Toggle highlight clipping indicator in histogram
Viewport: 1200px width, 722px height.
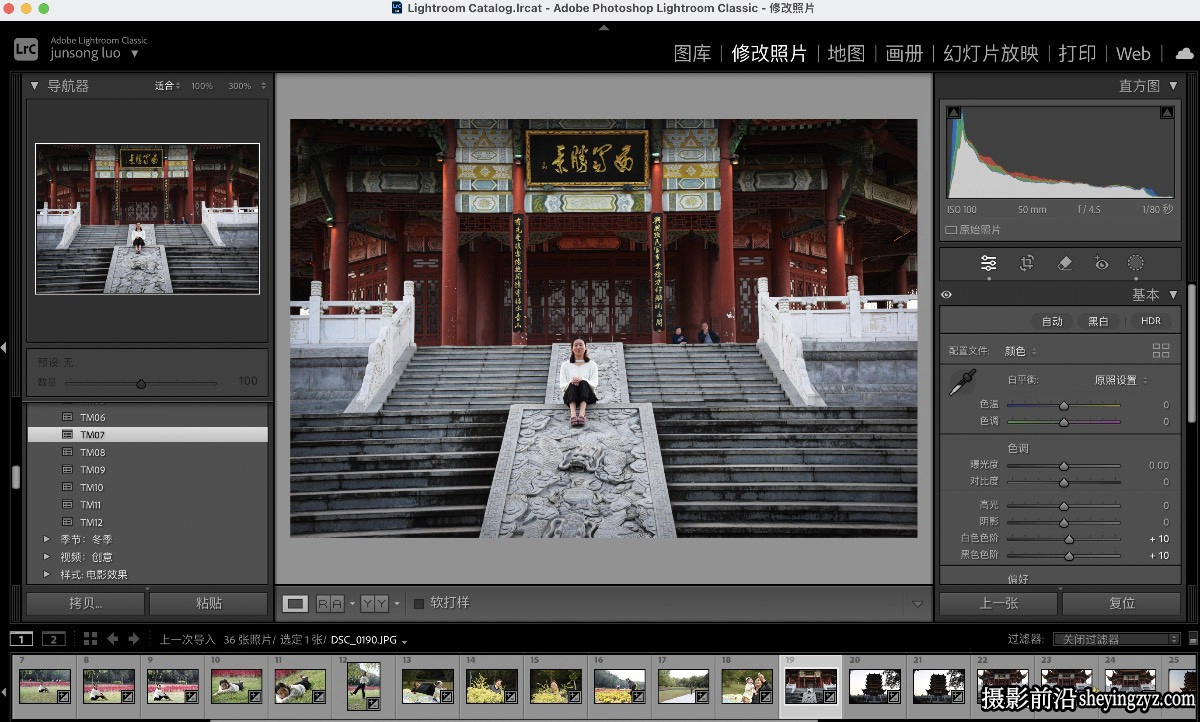click(x=1166, y=113)
